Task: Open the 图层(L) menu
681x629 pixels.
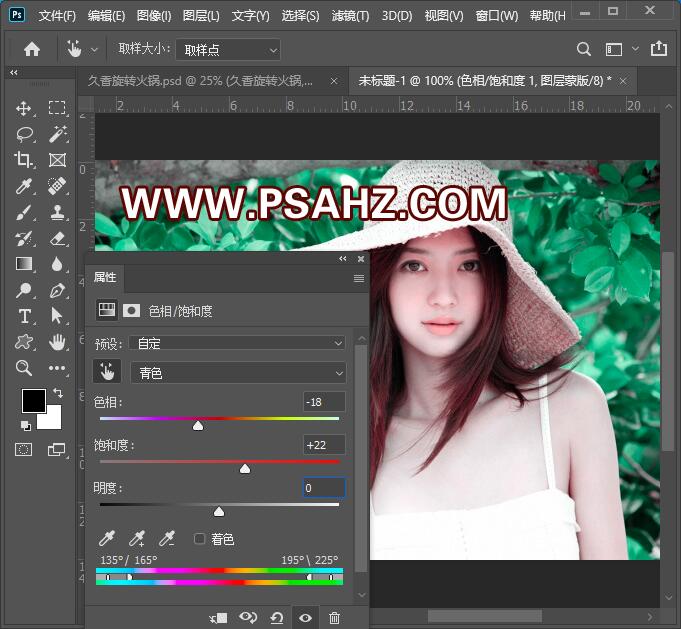Action: pyautogui.click(x=201, y=16)
